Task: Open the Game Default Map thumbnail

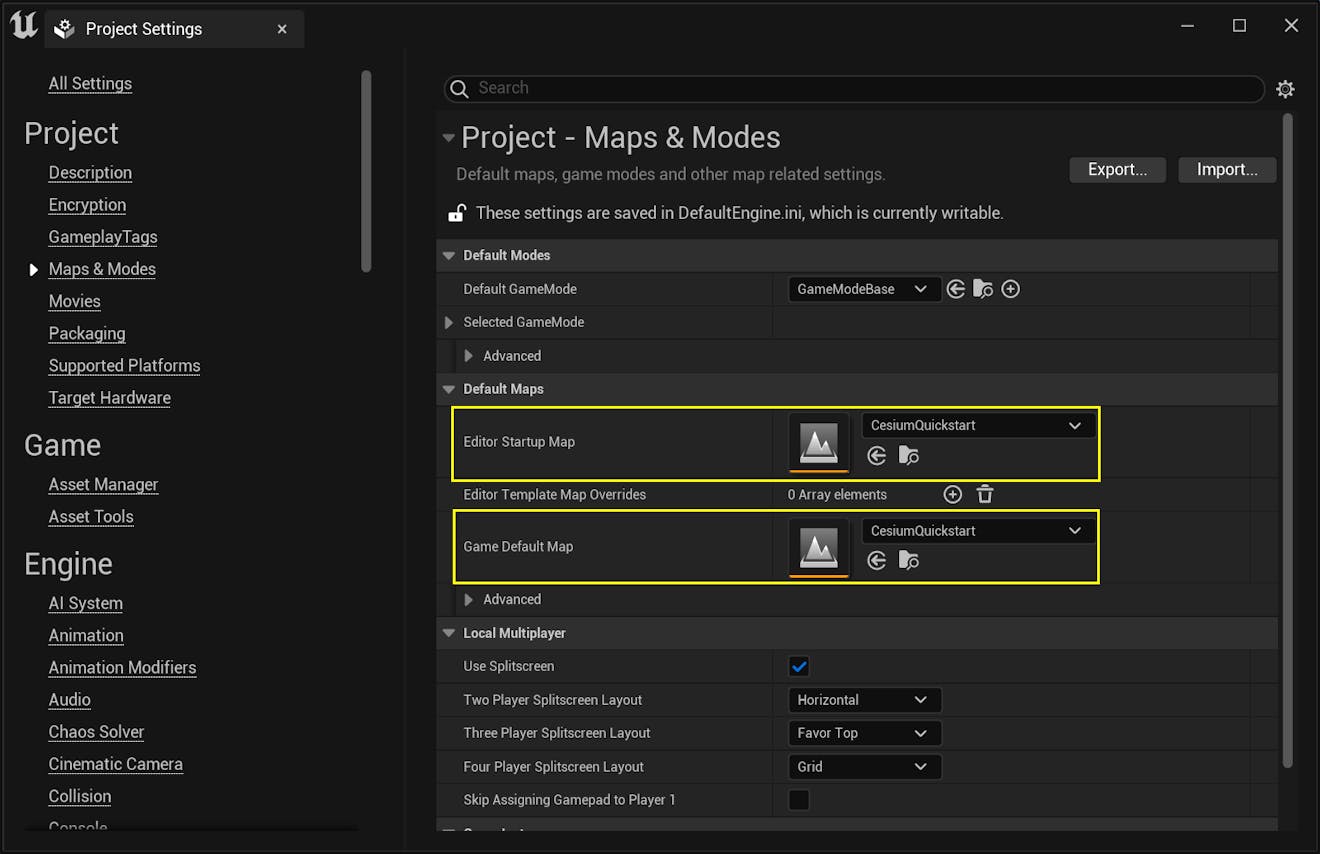Action: pyautogui.click(x=818, y=548)
